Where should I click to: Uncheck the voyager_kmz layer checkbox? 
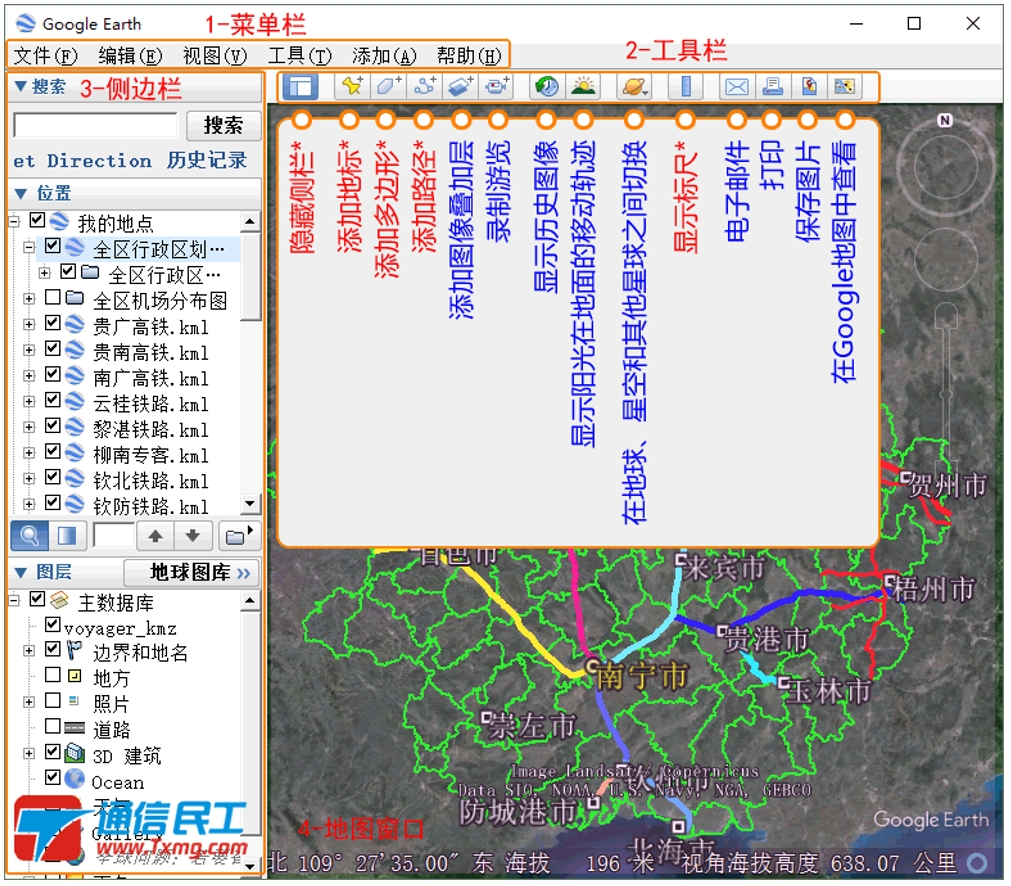[x=53, y=625]
